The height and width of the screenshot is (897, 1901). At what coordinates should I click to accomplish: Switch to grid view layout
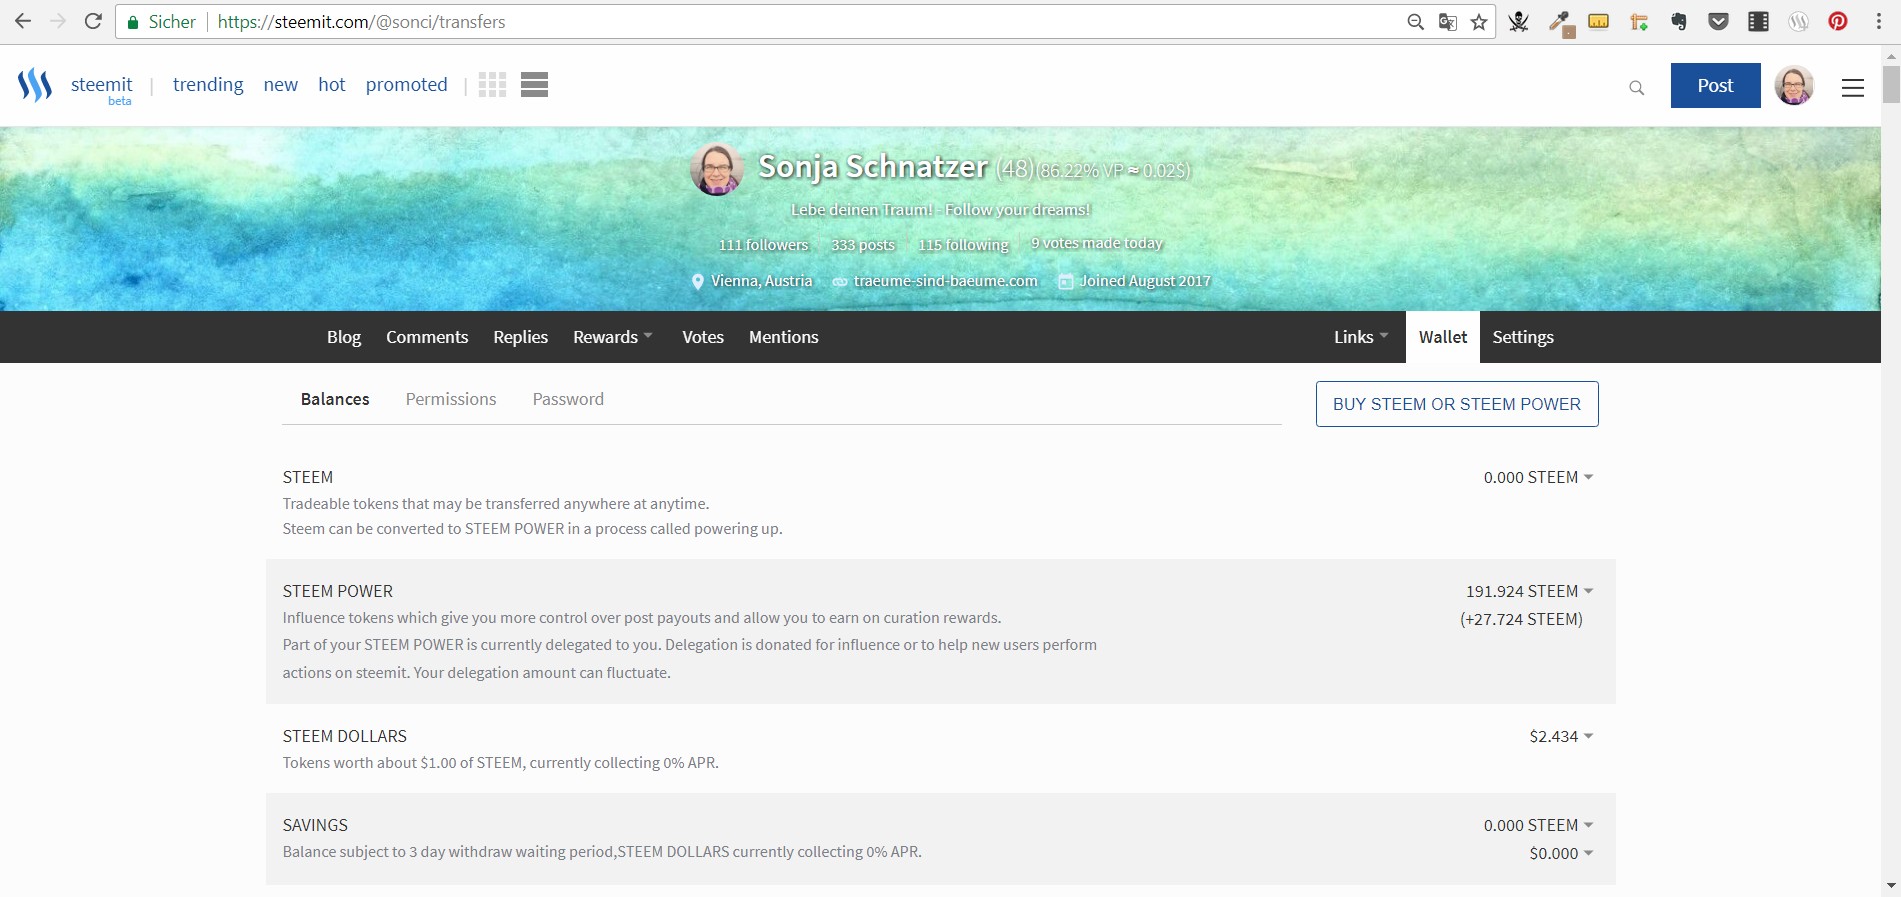[x=492, y=85]
